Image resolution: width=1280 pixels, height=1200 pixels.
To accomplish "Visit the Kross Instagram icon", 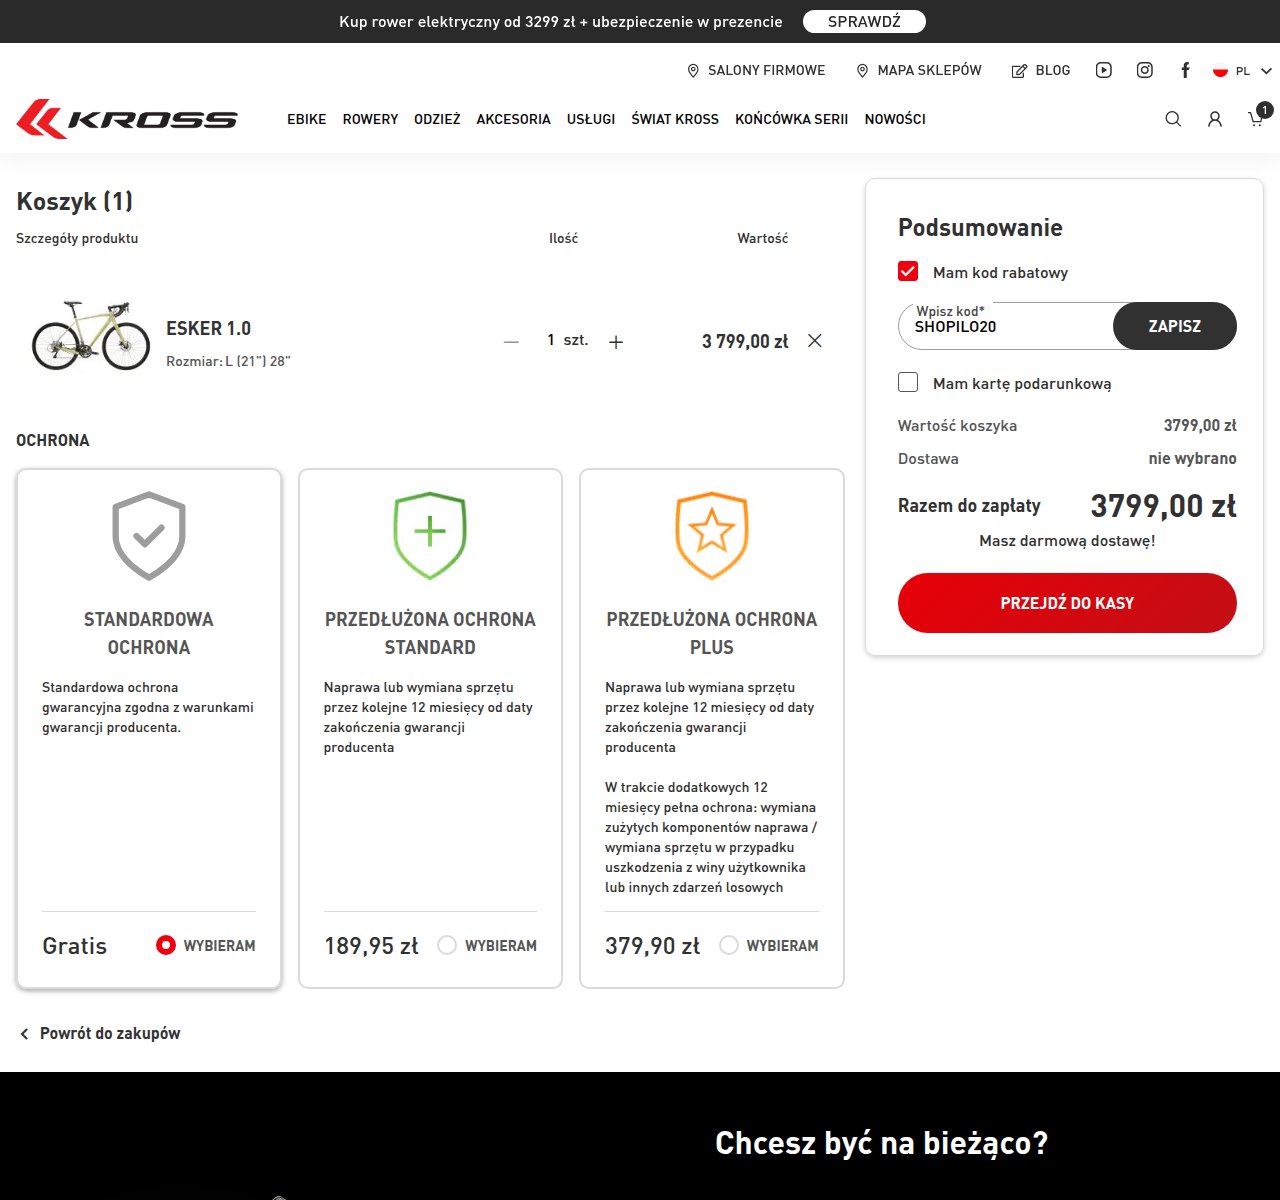I will click(x=1145, y=70).
